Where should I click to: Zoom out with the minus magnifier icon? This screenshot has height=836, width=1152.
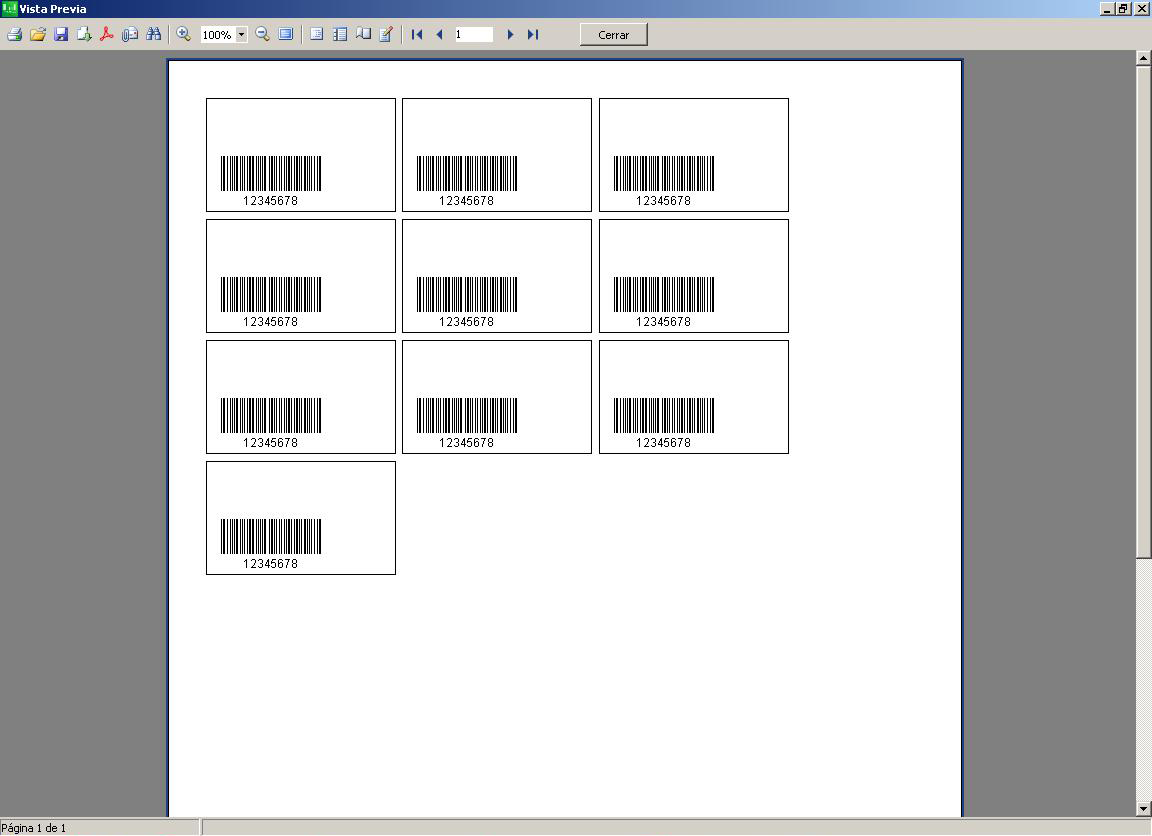point(262,35)
